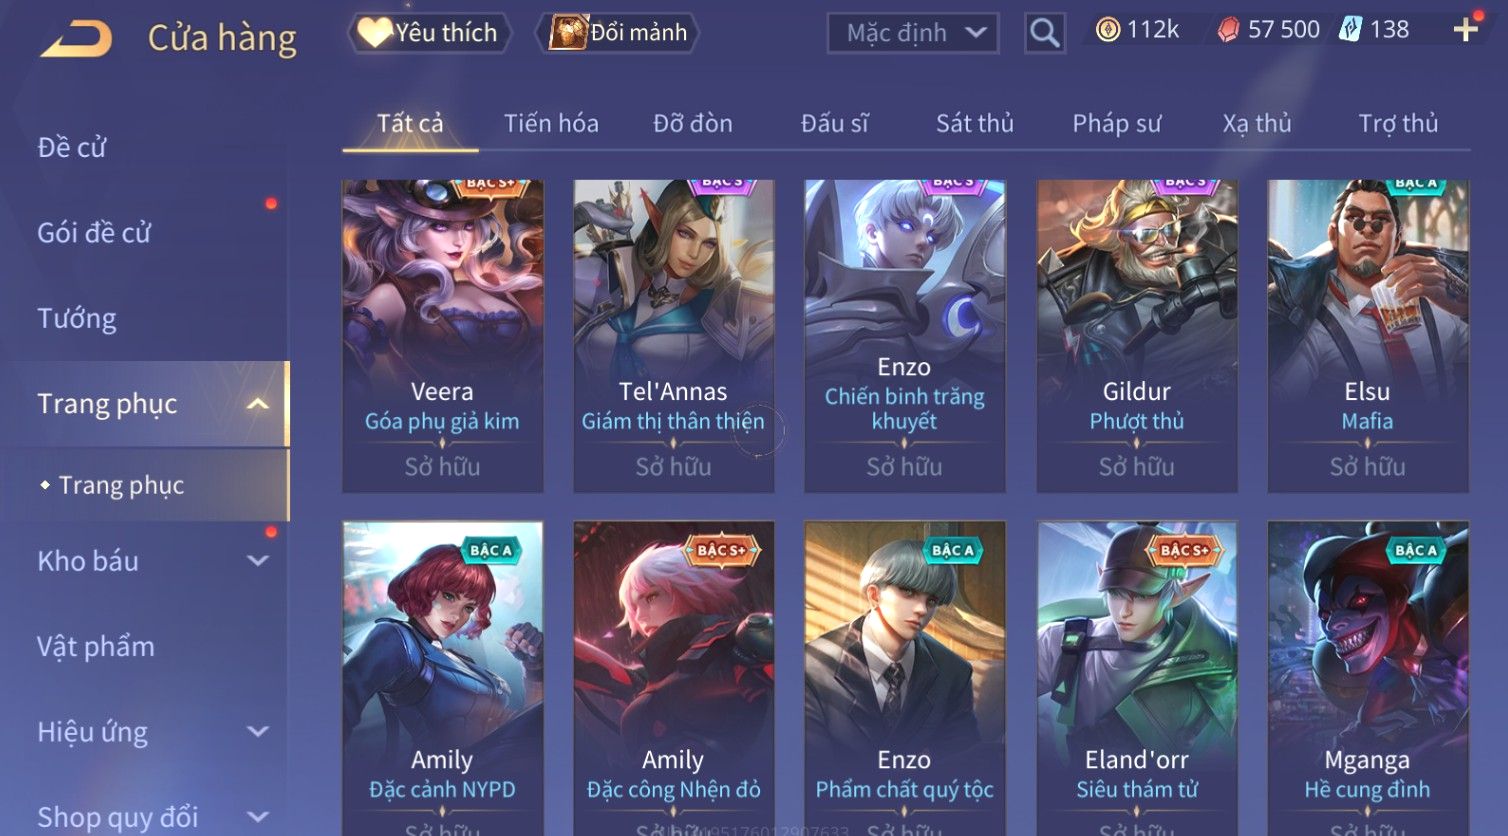
Task: Open the search magnifier icon
Action: [x=1044, y=33]
